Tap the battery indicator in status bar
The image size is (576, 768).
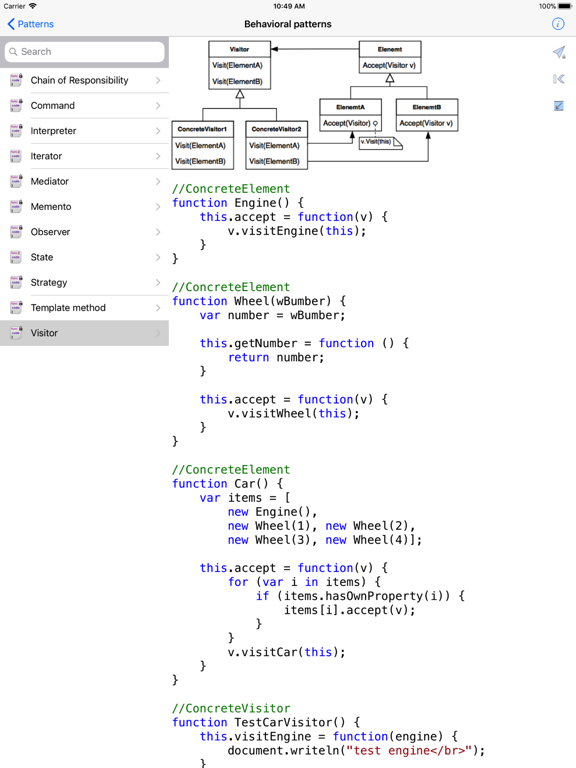pyautogui.click(x=565, y=6)
